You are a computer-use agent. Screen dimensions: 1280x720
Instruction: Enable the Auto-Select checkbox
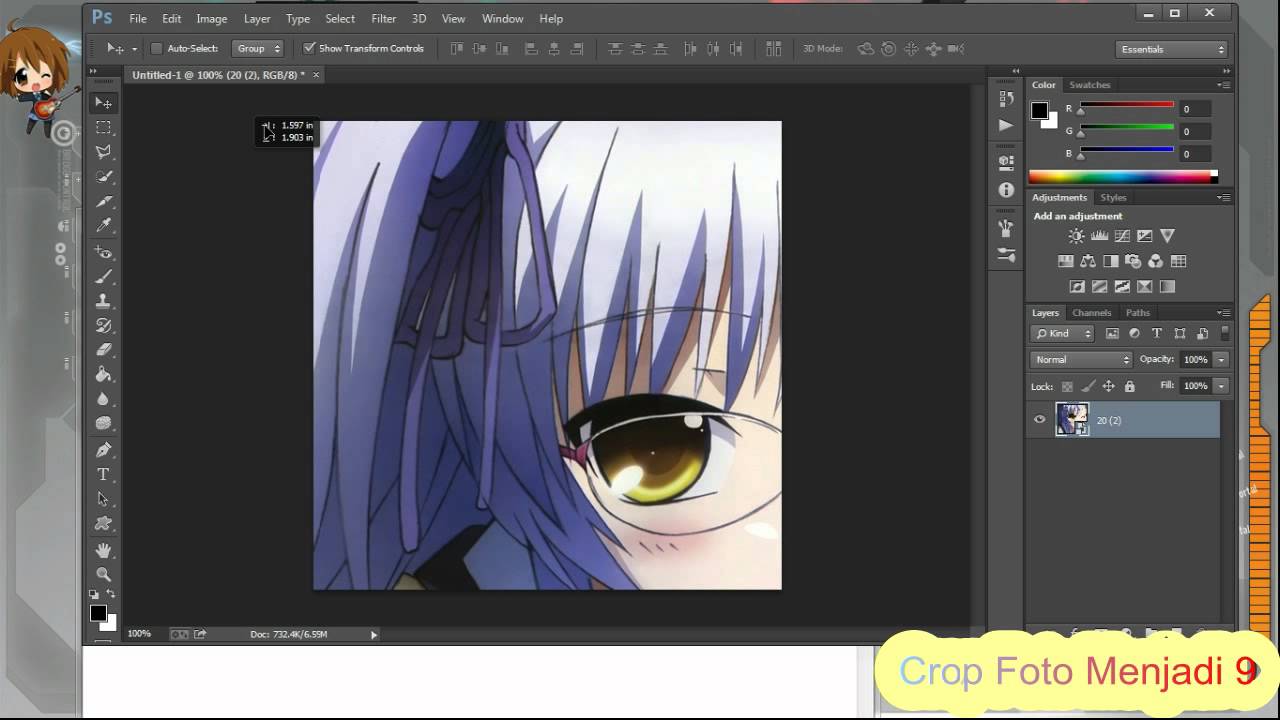pos(156,48)
